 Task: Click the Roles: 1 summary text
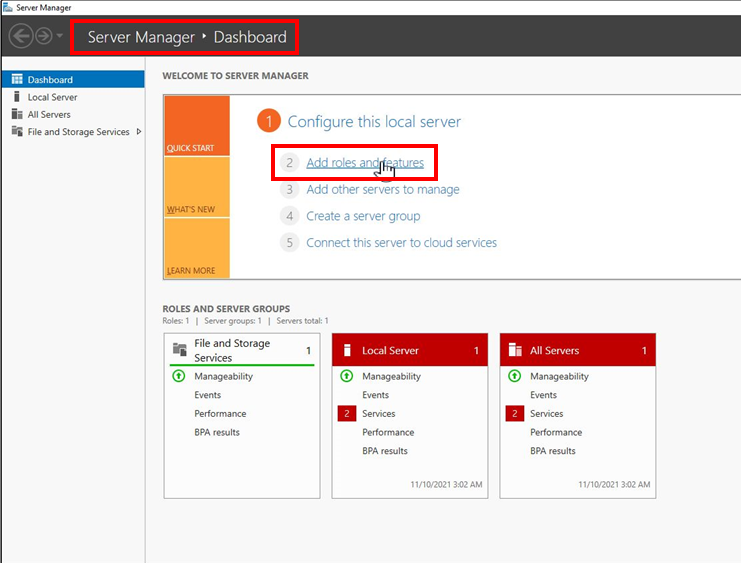[176, 321]
